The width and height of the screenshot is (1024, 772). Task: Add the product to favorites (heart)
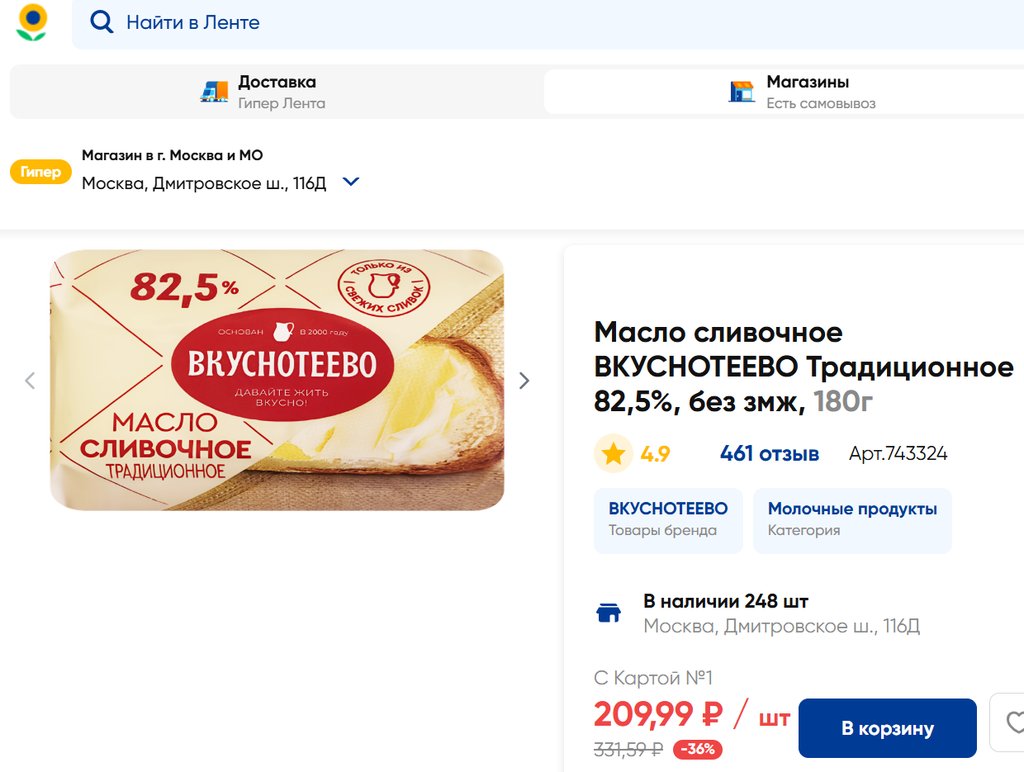tap(1012, 722)
